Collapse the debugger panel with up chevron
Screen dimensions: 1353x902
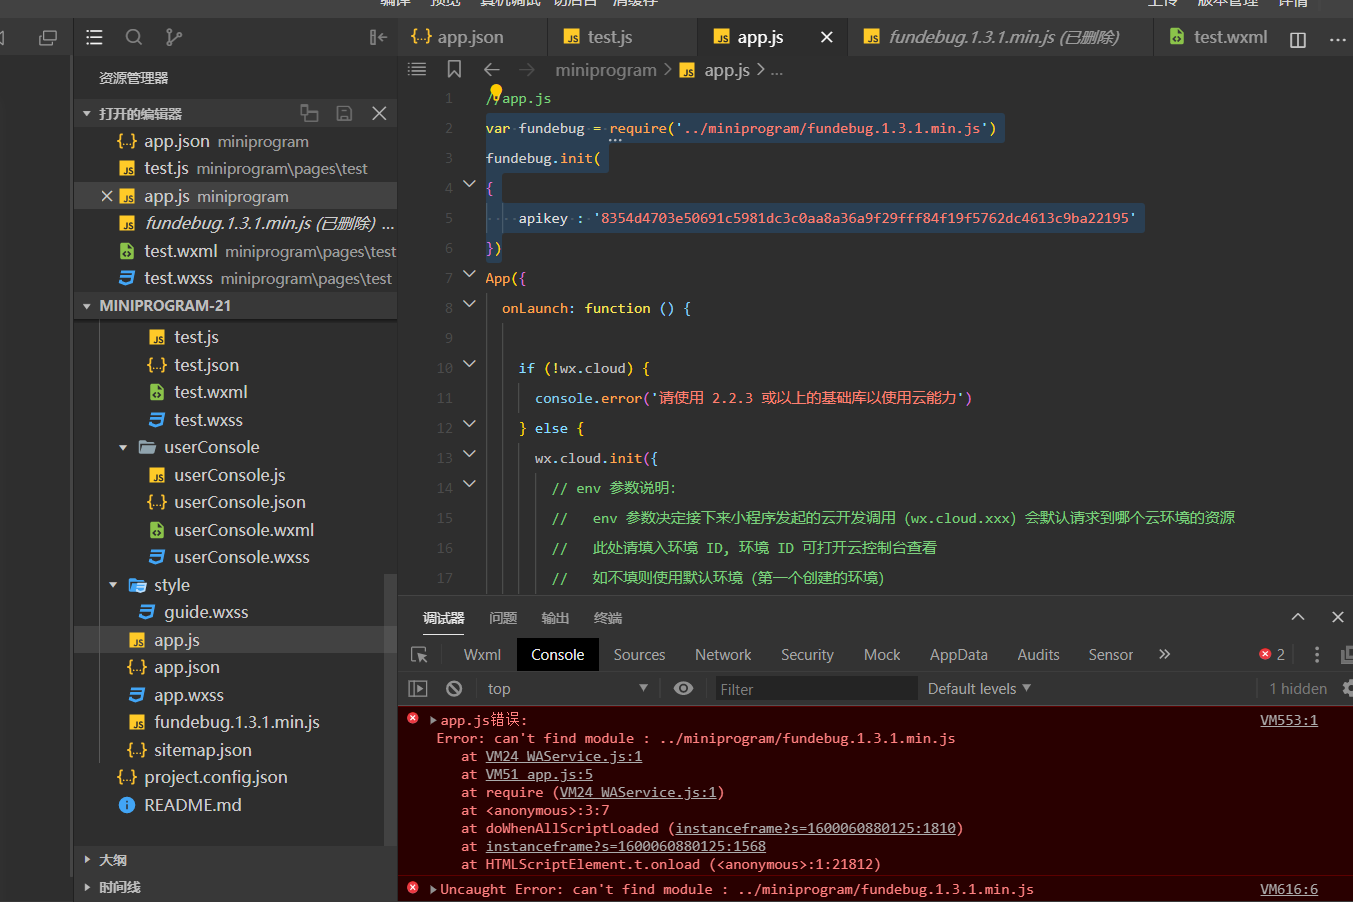[x=1298, y=617]
